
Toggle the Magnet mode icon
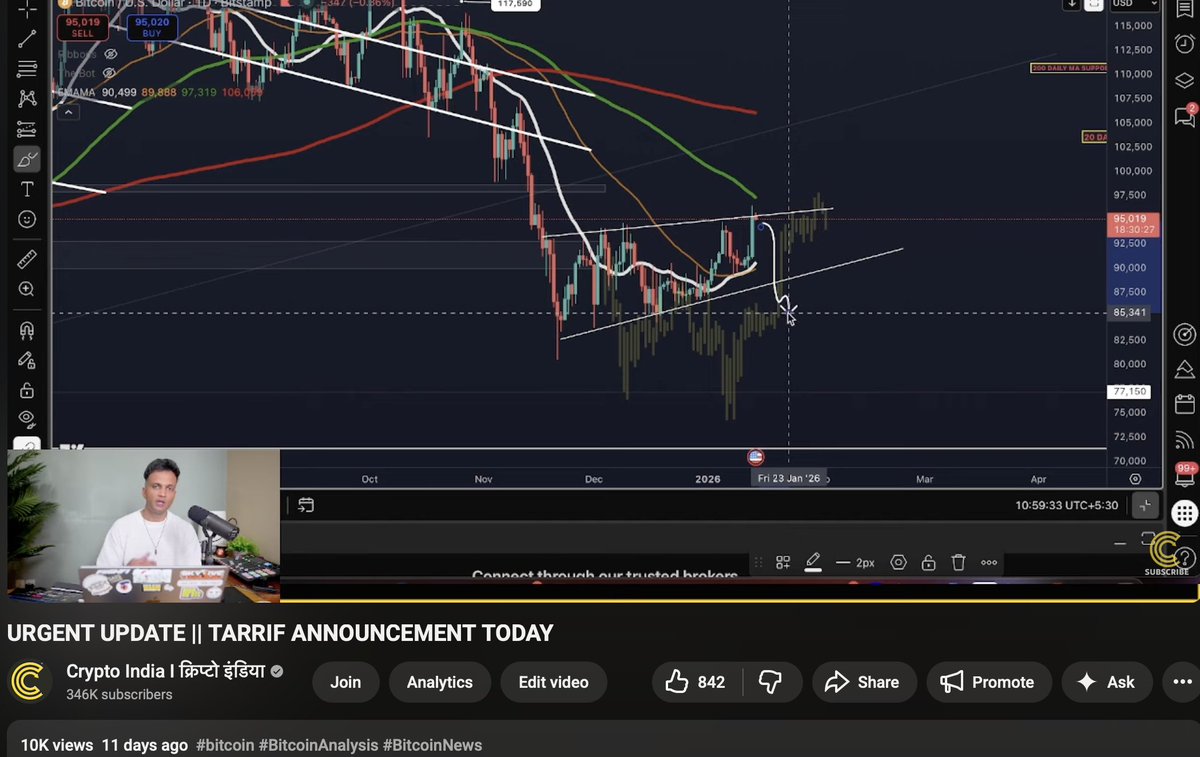[x=27, y=330]
